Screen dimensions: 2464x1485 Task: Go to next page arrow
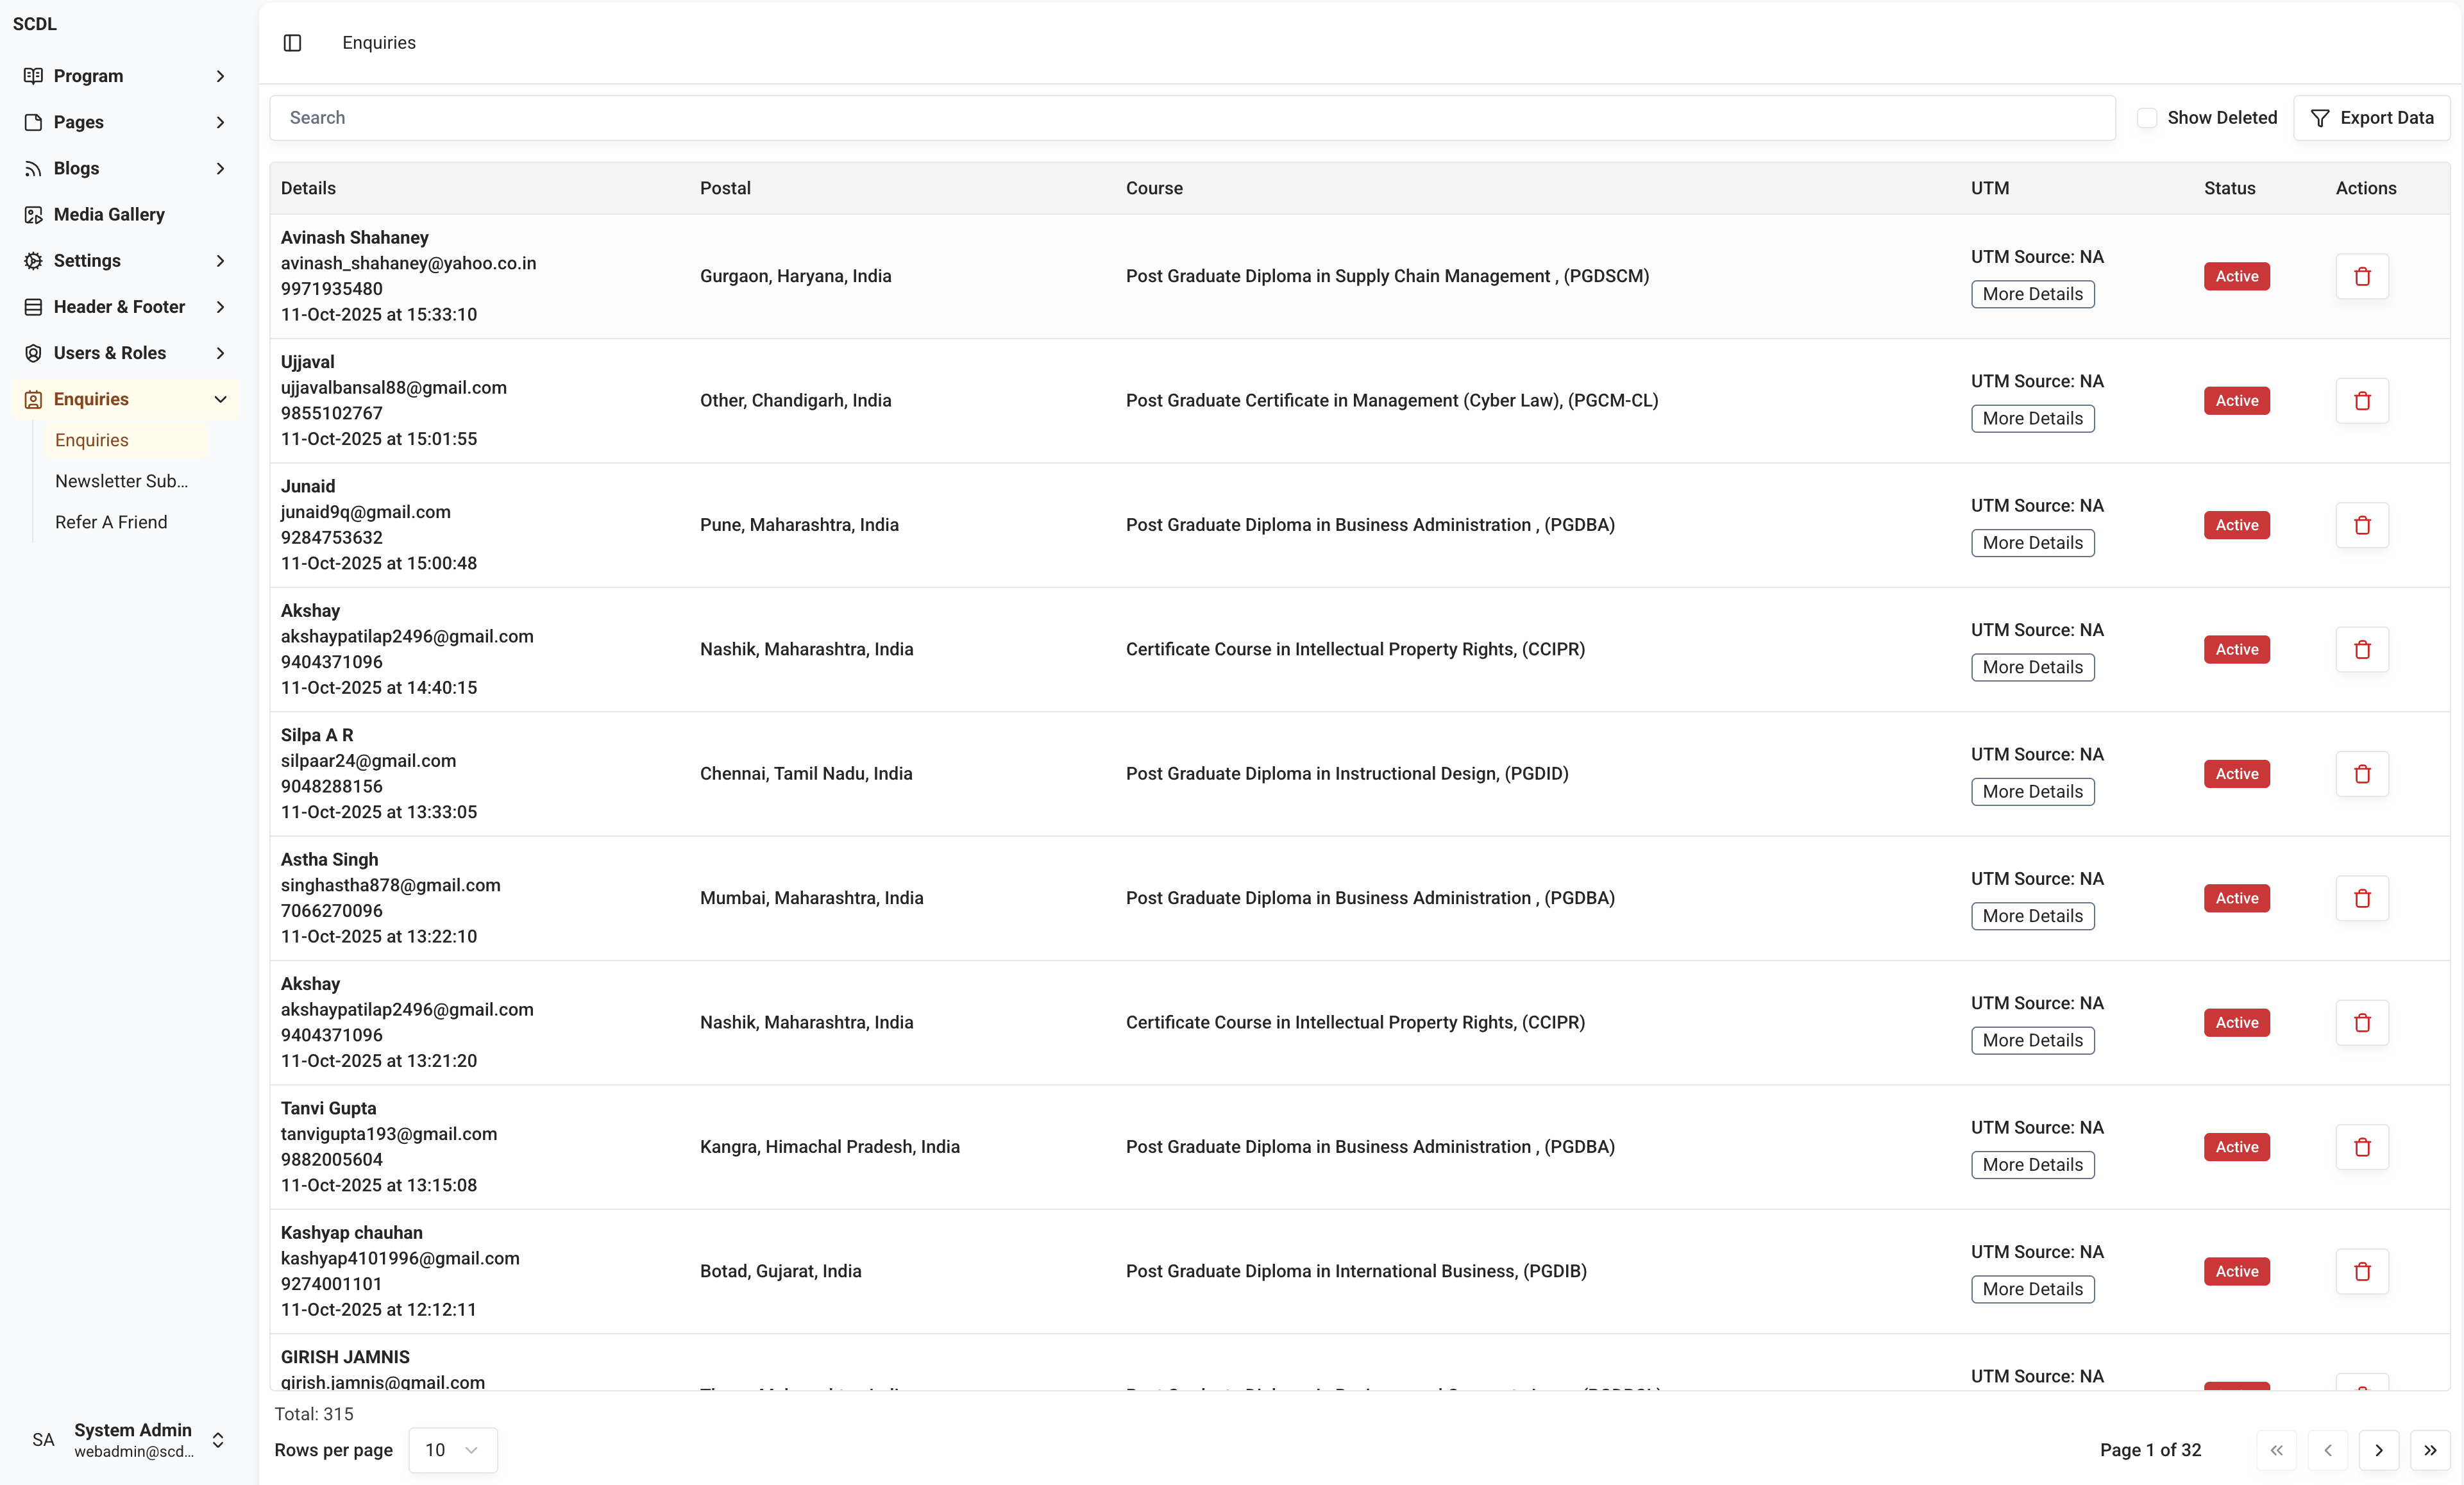click(2379, 1450)
